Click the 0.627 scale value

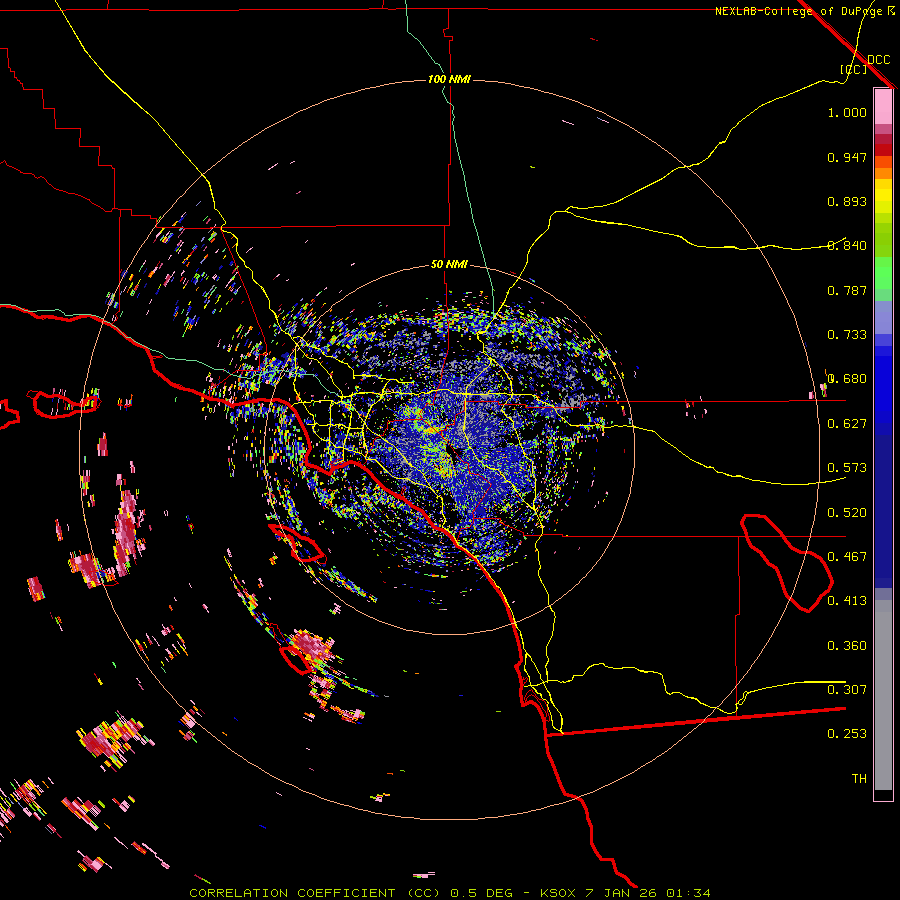[847, 424]
